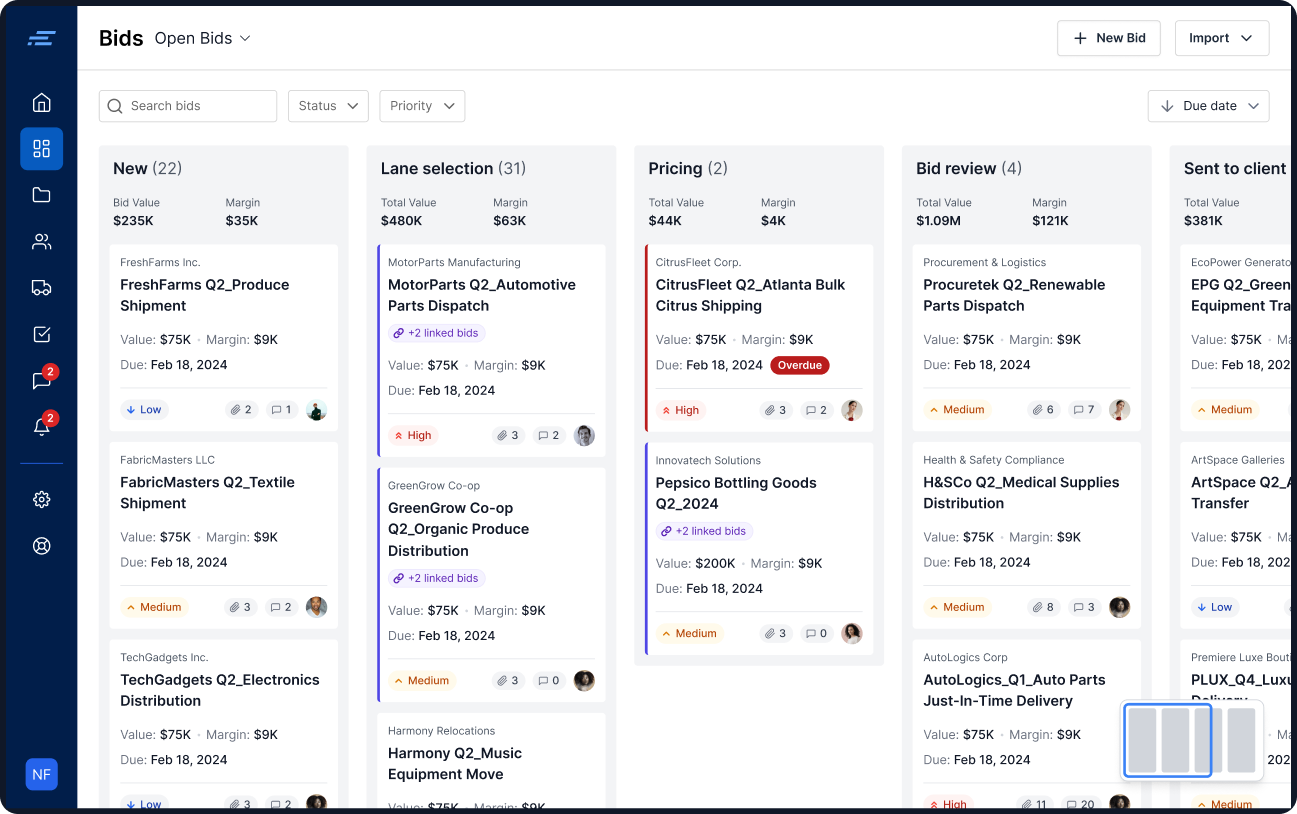The image size is (1297, 814).
Task: Click the app logo at the top of the sidebar
Action: point(41,38)
